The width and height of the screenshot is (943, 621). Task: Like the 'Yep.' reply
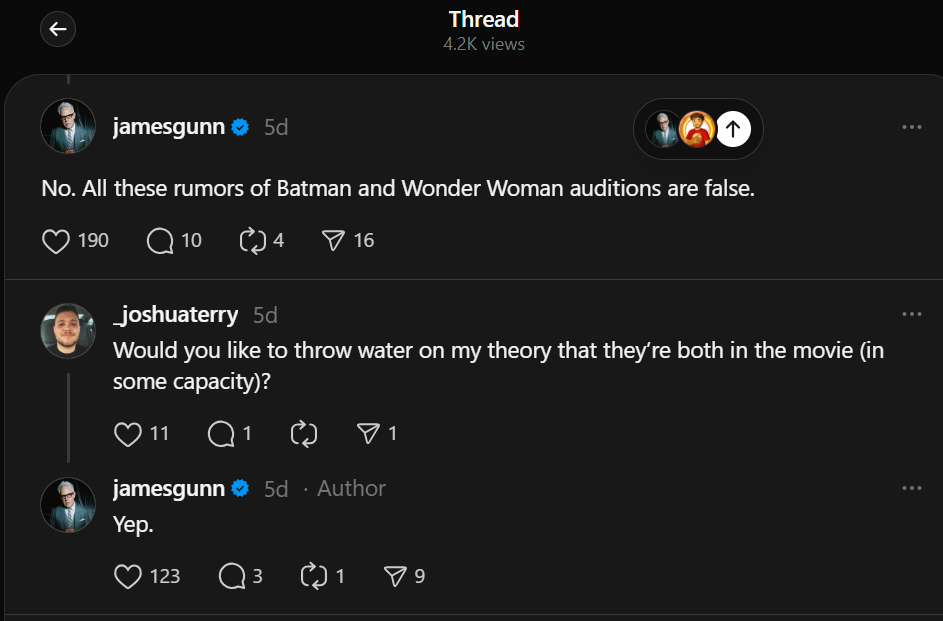pyautogui.click(x=128, y=576)
